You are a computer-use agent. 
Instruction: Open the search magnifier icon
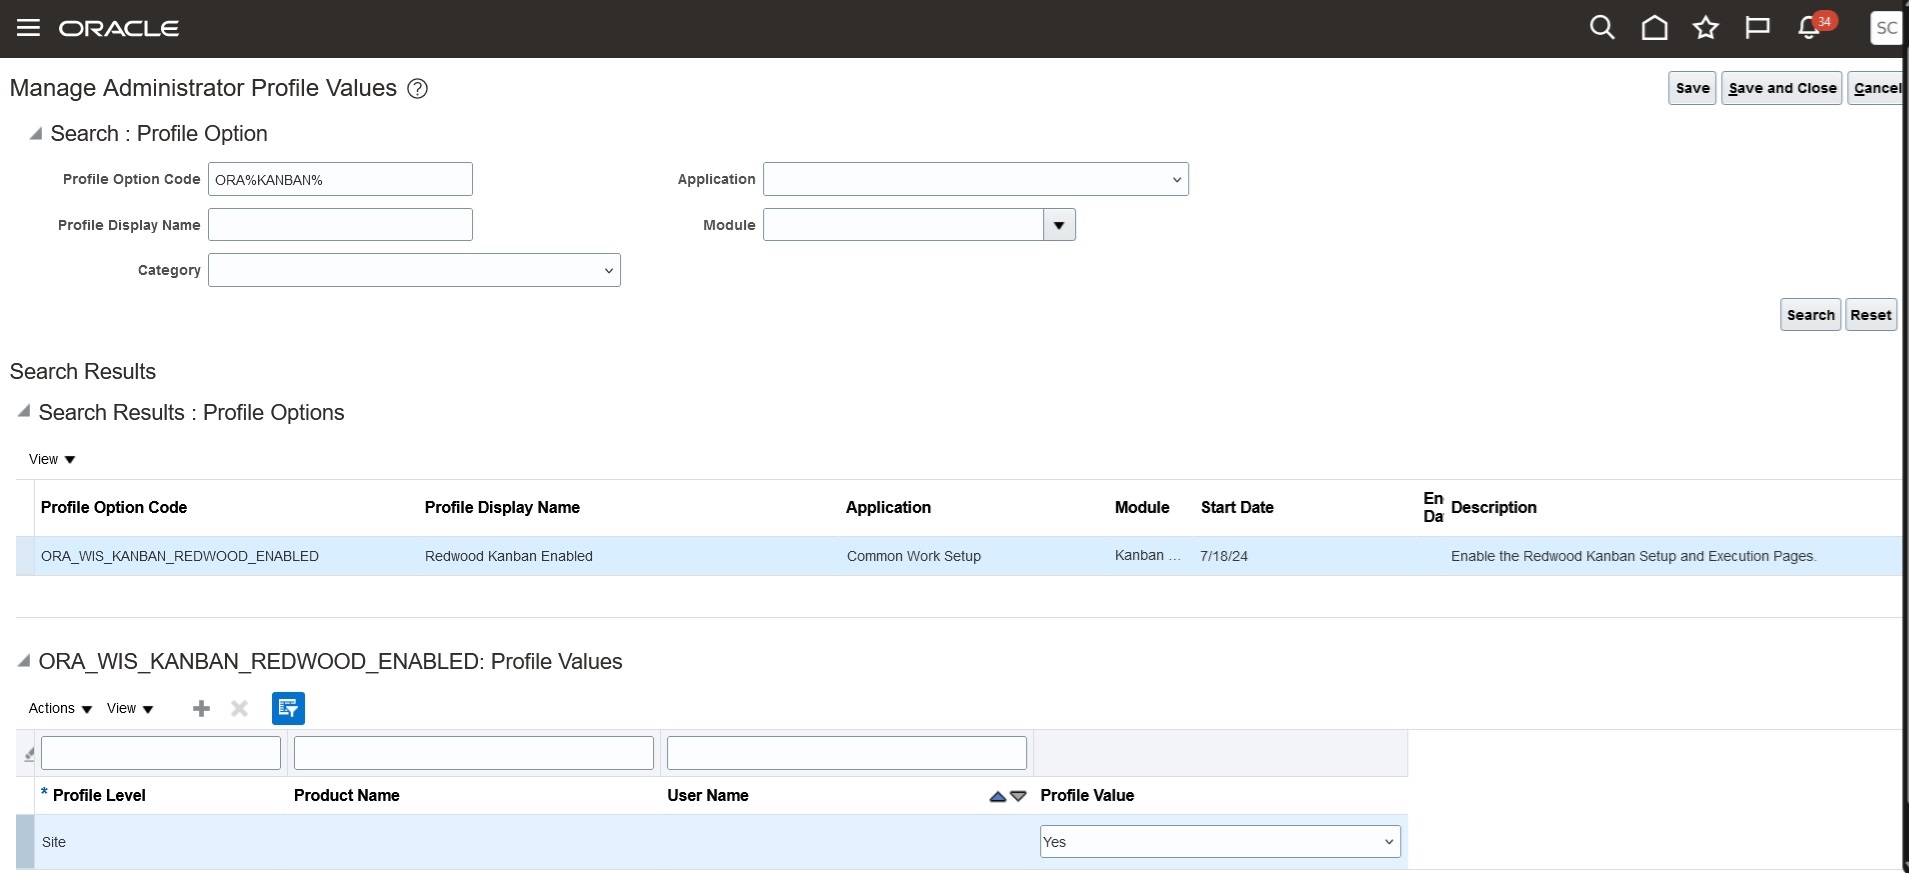pos(1602,28)
